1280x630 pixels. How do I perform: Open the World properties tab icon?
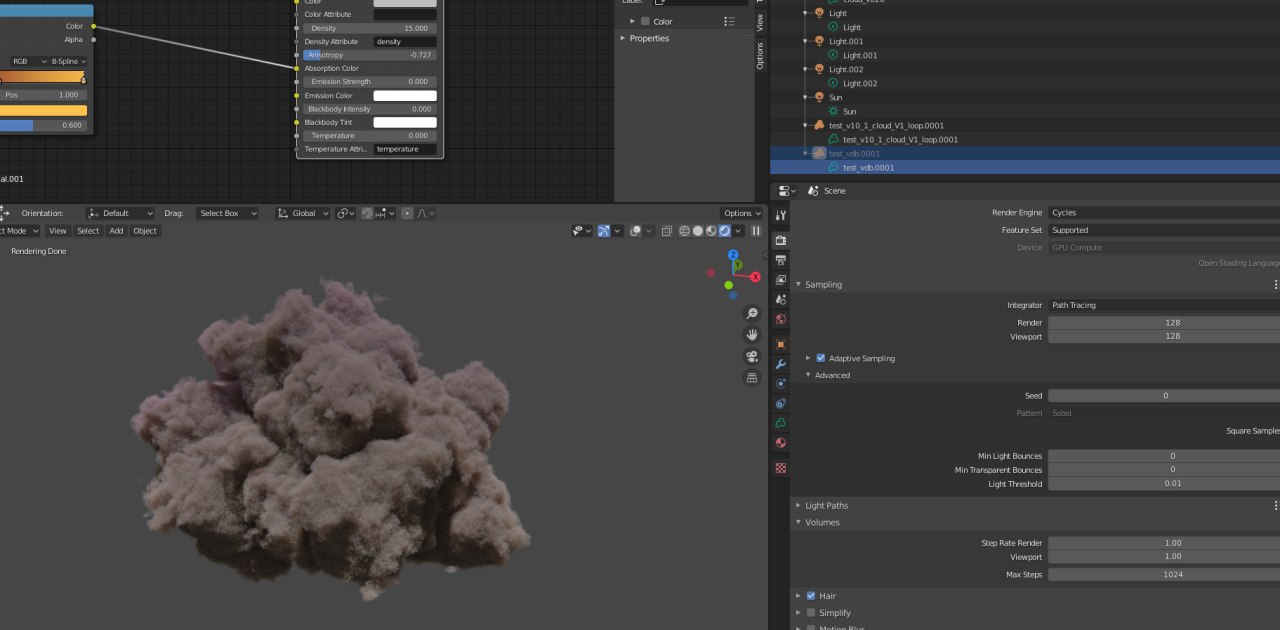[781, 319]
